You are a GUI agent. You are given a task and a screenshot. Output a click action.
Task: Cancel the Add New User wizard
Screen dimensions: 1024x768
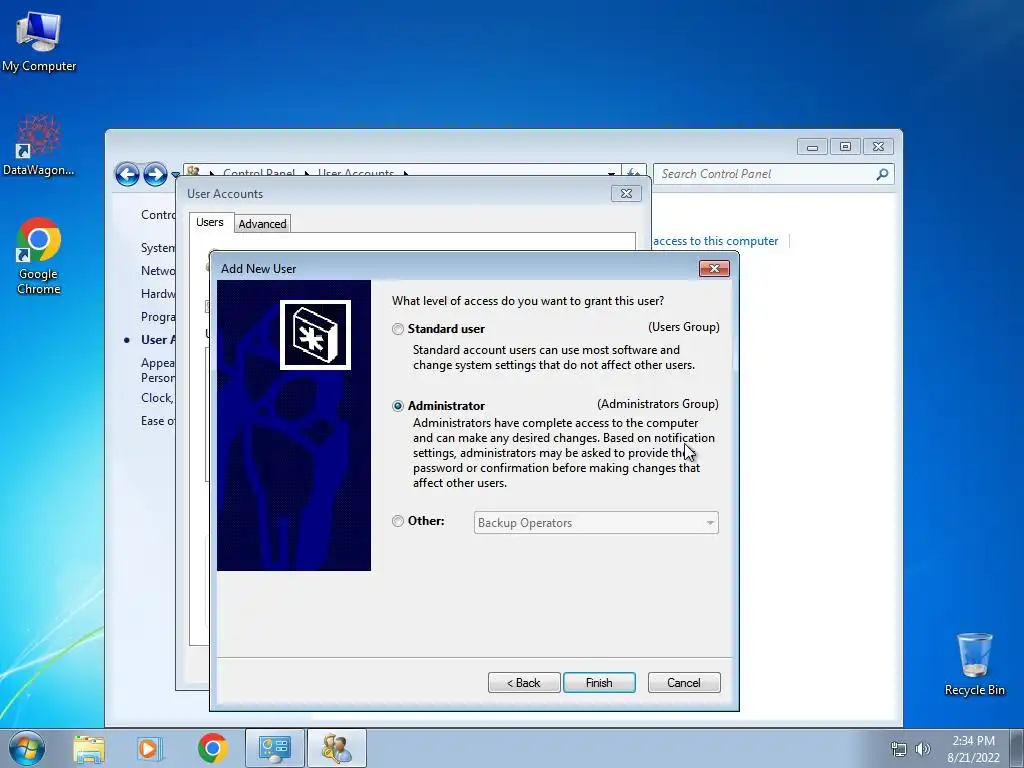coord(684,682)
